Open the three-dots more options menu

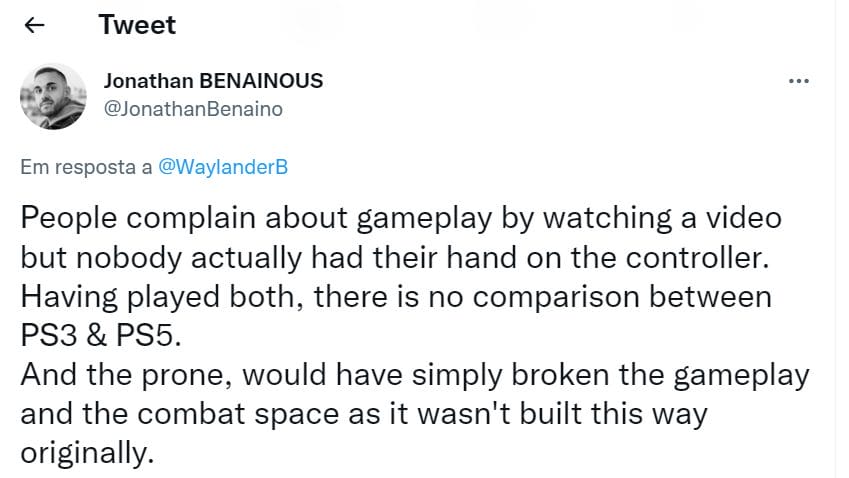[x=798, y=81]
